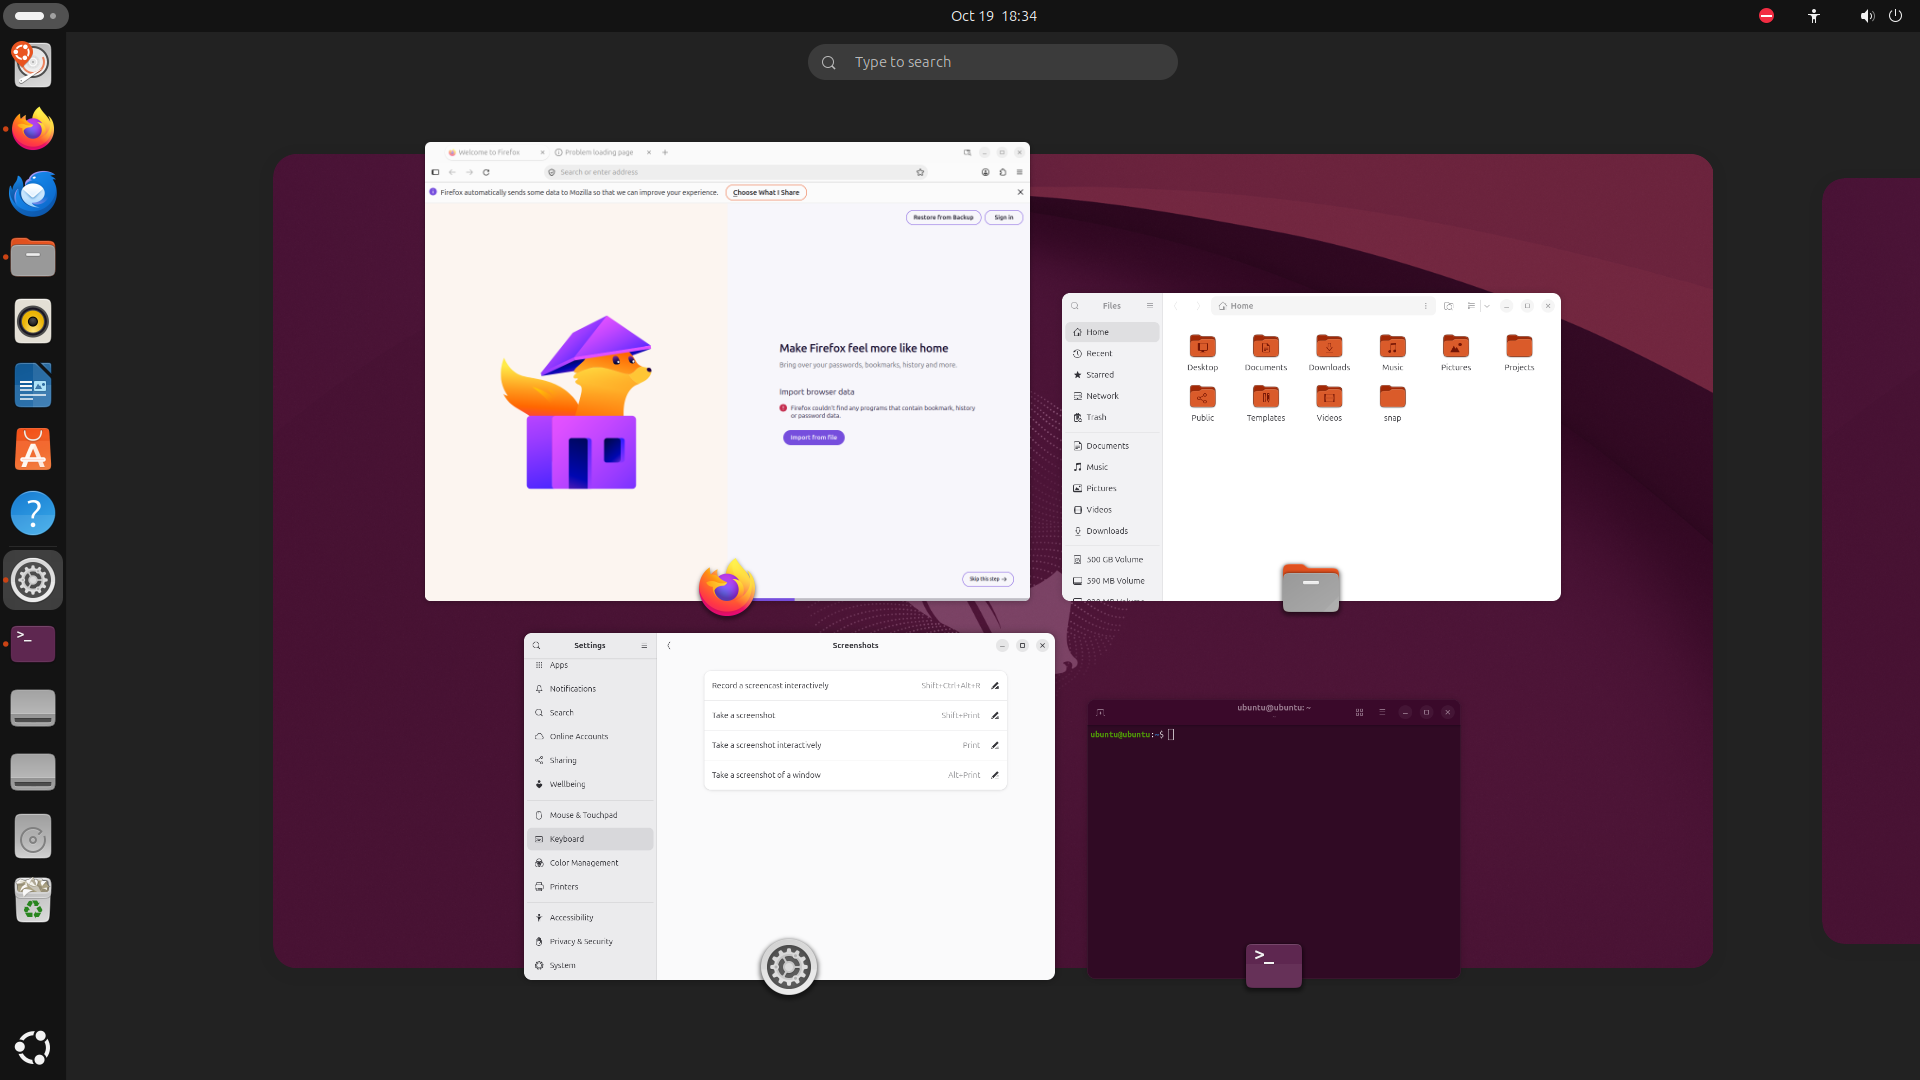Open the Downloads folder in Files window

(1329, 353)
